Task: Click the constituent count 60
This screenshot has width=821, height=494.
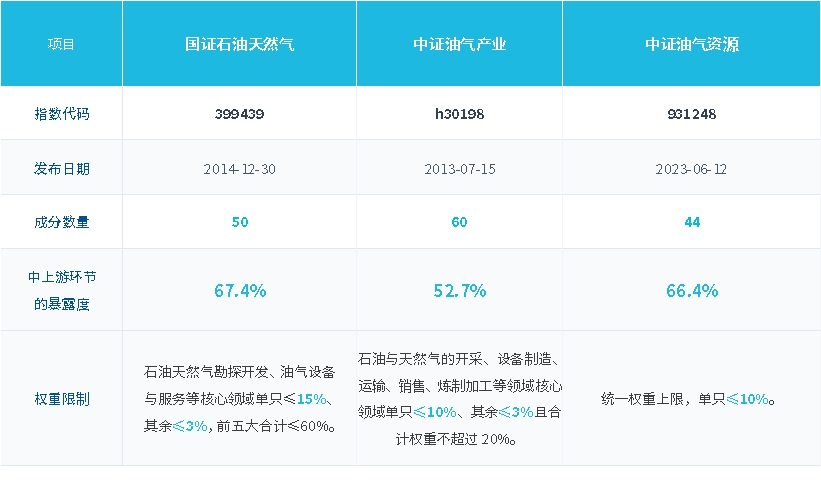Action: point(459,222)
